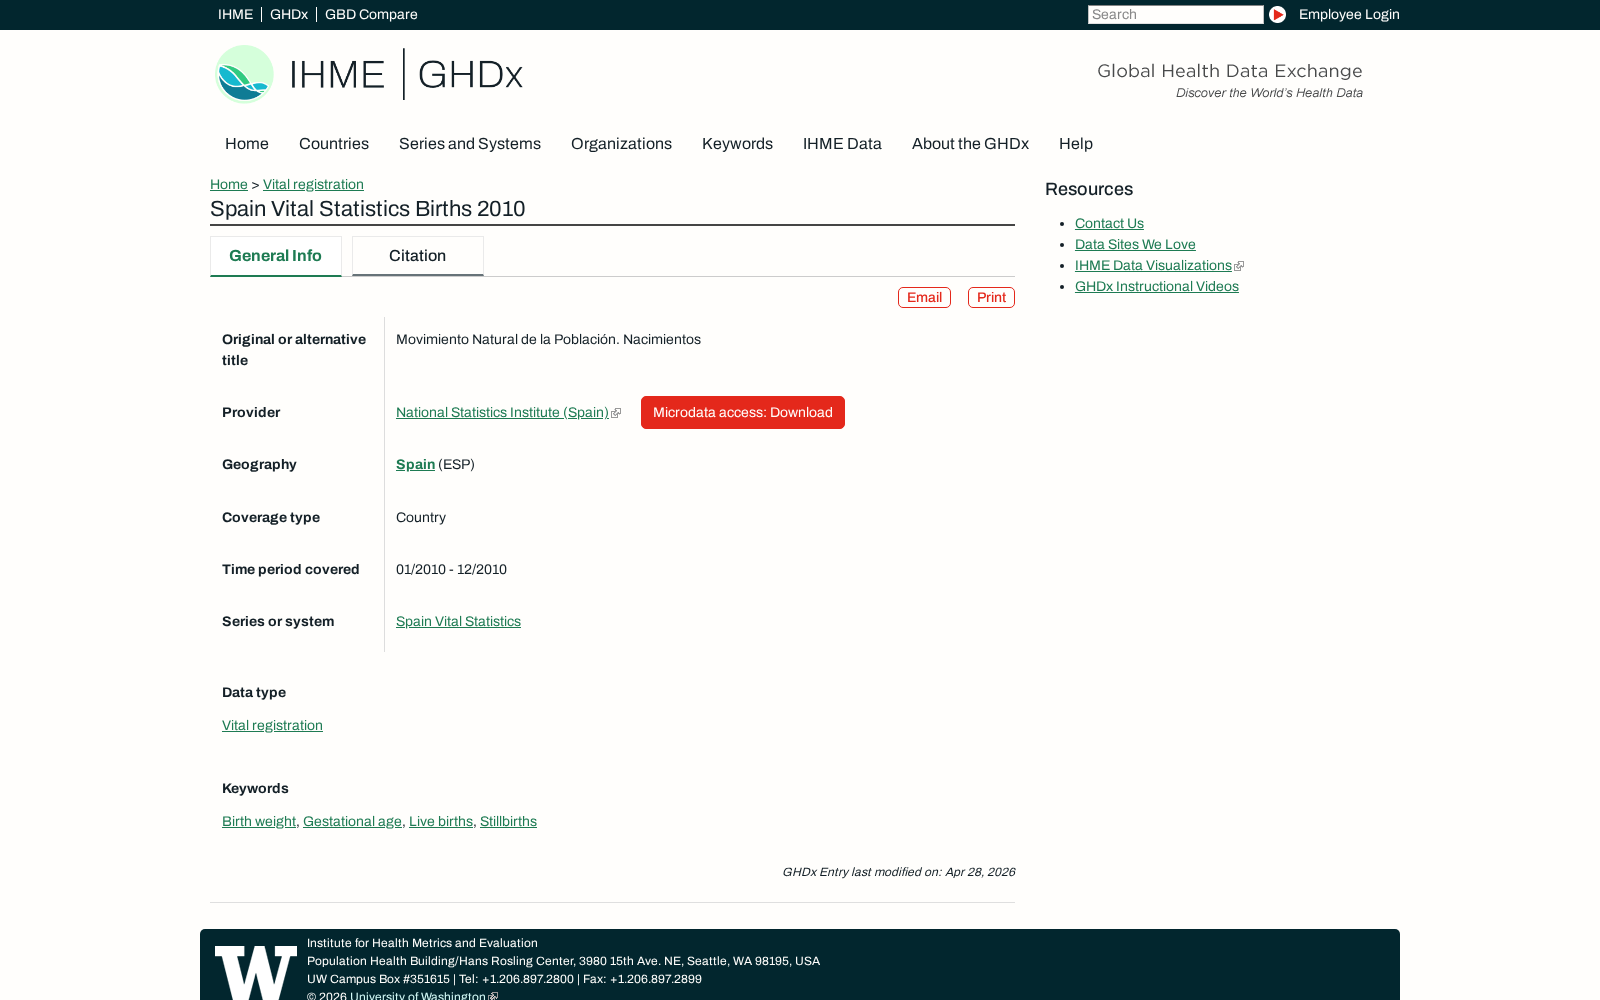Screen dimensions: 1600x1000
Task: Open GBD Compare link in top bar
Action: click(371, 14)
